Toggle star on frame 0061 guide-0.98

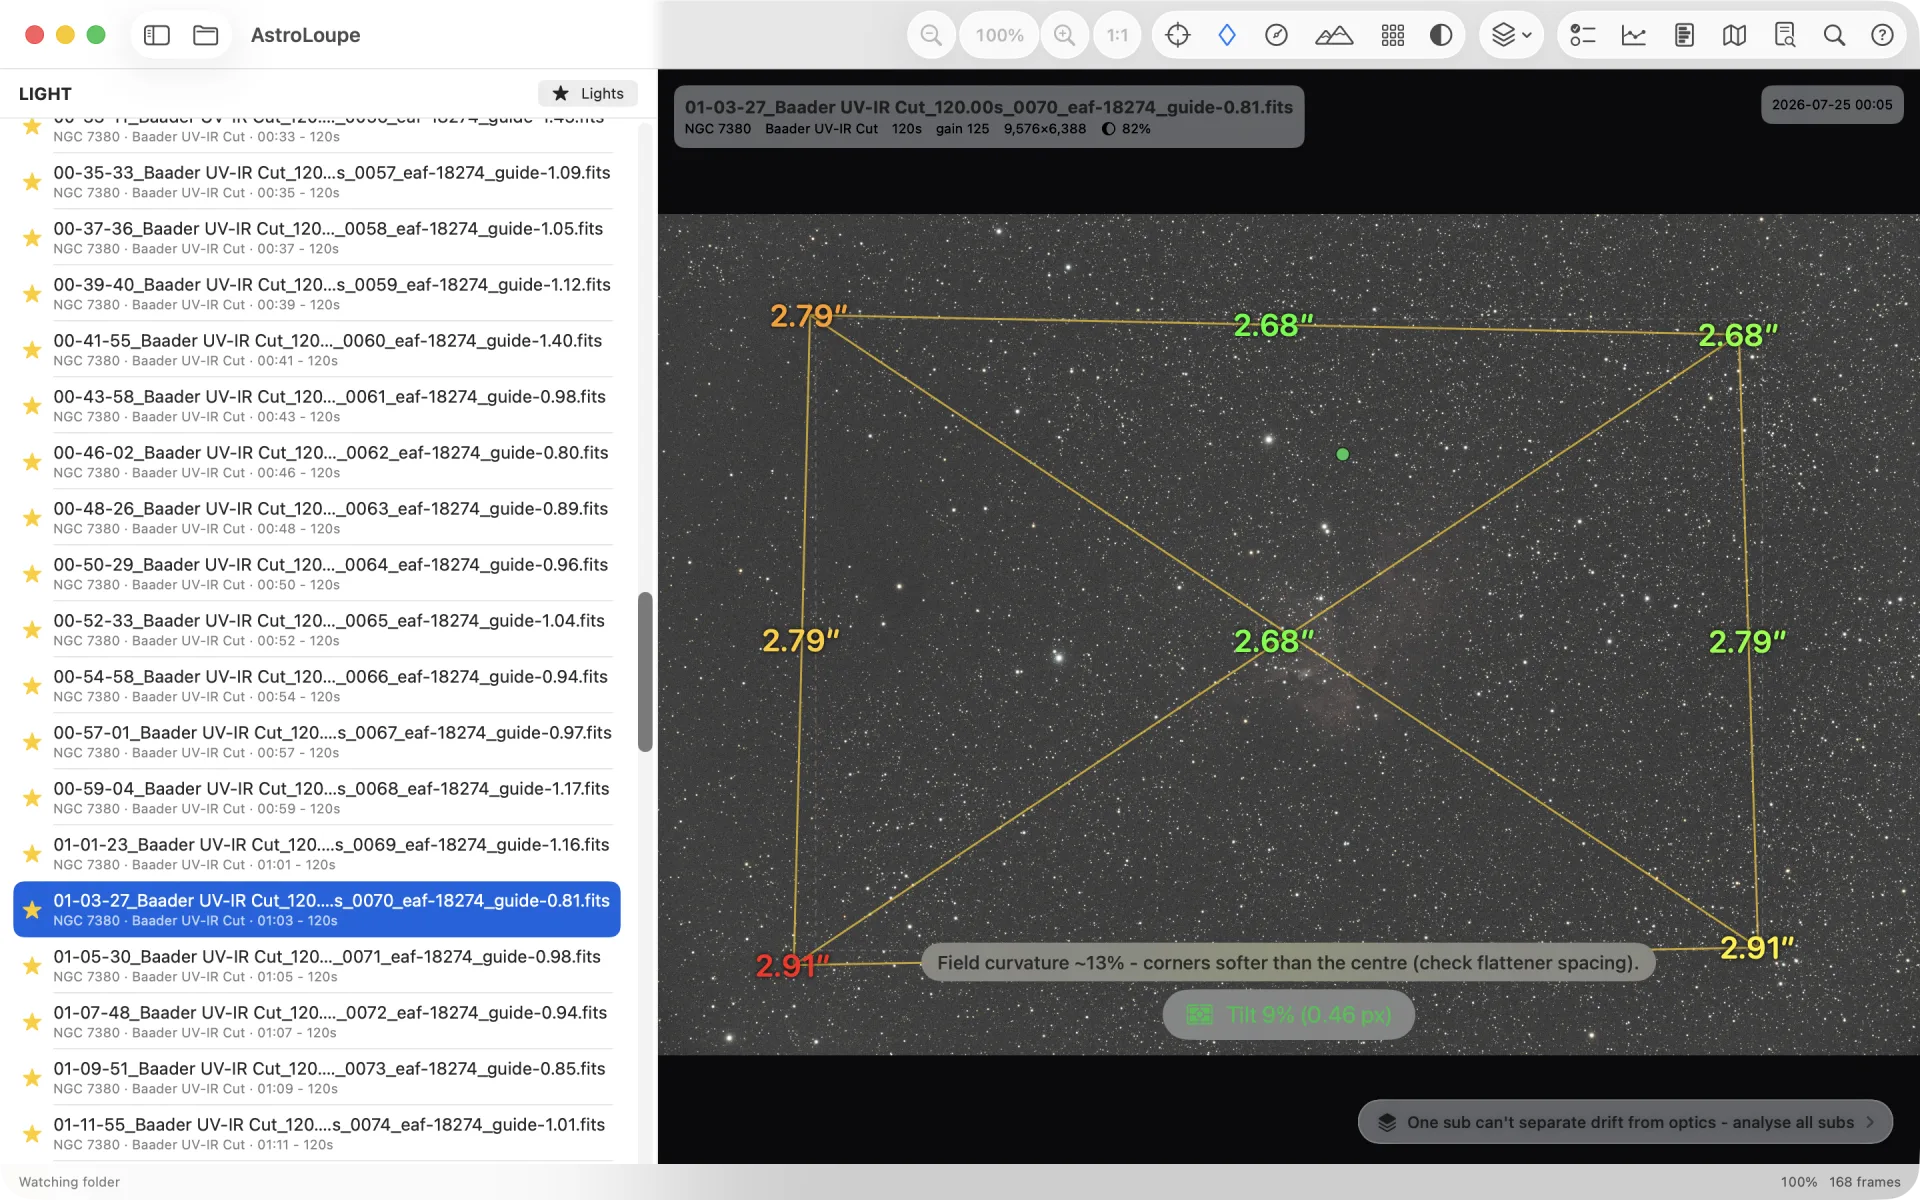pos(32,405)
